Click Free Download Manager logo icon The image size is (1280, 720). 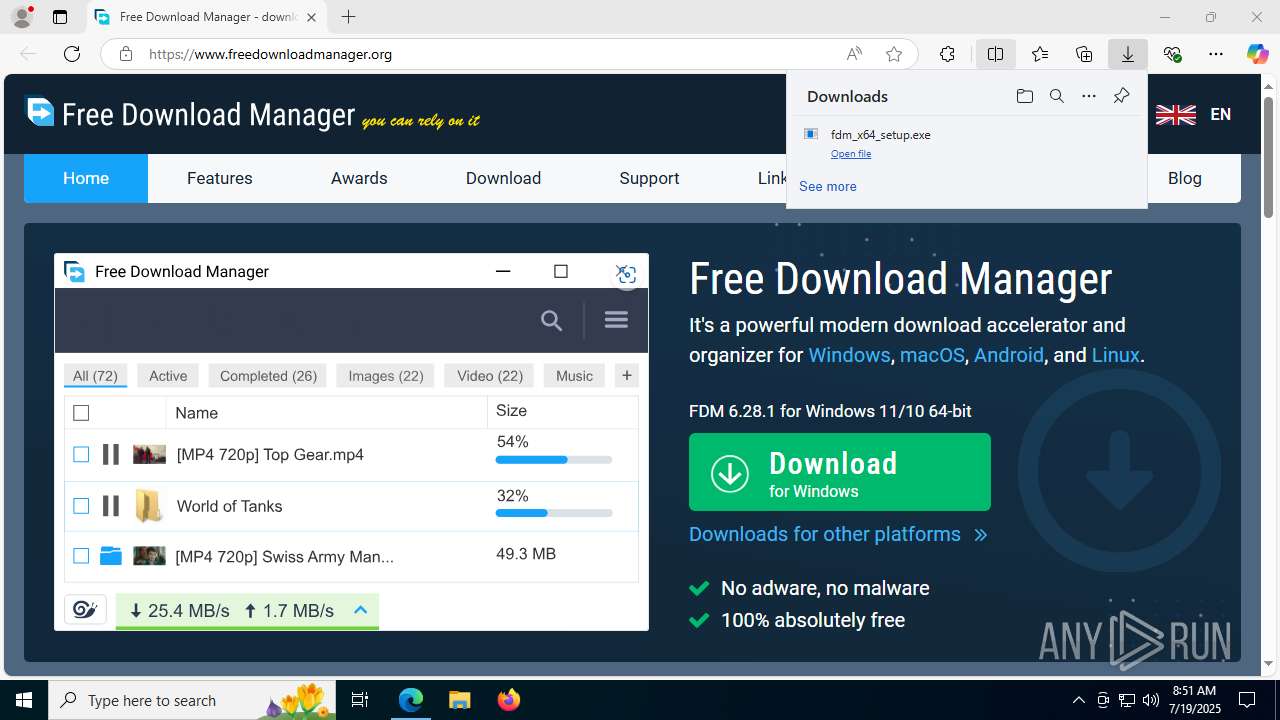coord(40,112)
